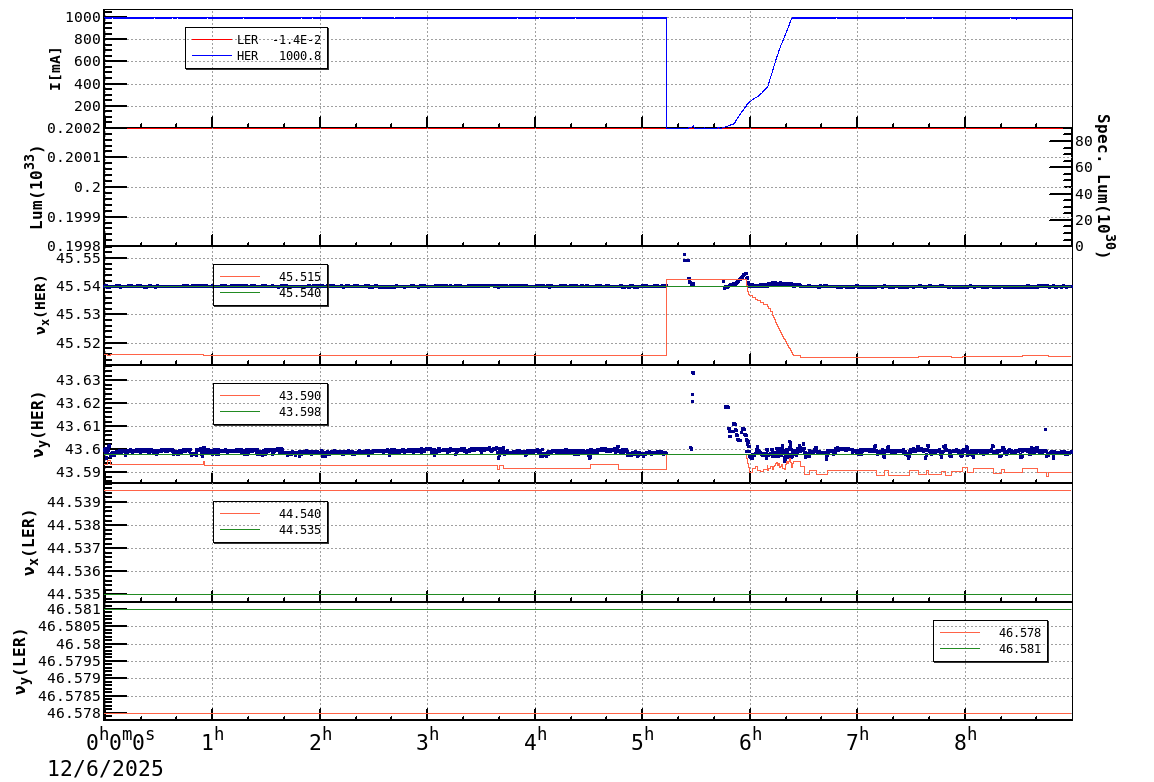Viewport: 1154px width, 782px height.
Task: Click the 46.581 legend entry
Action: click(990, 649)
